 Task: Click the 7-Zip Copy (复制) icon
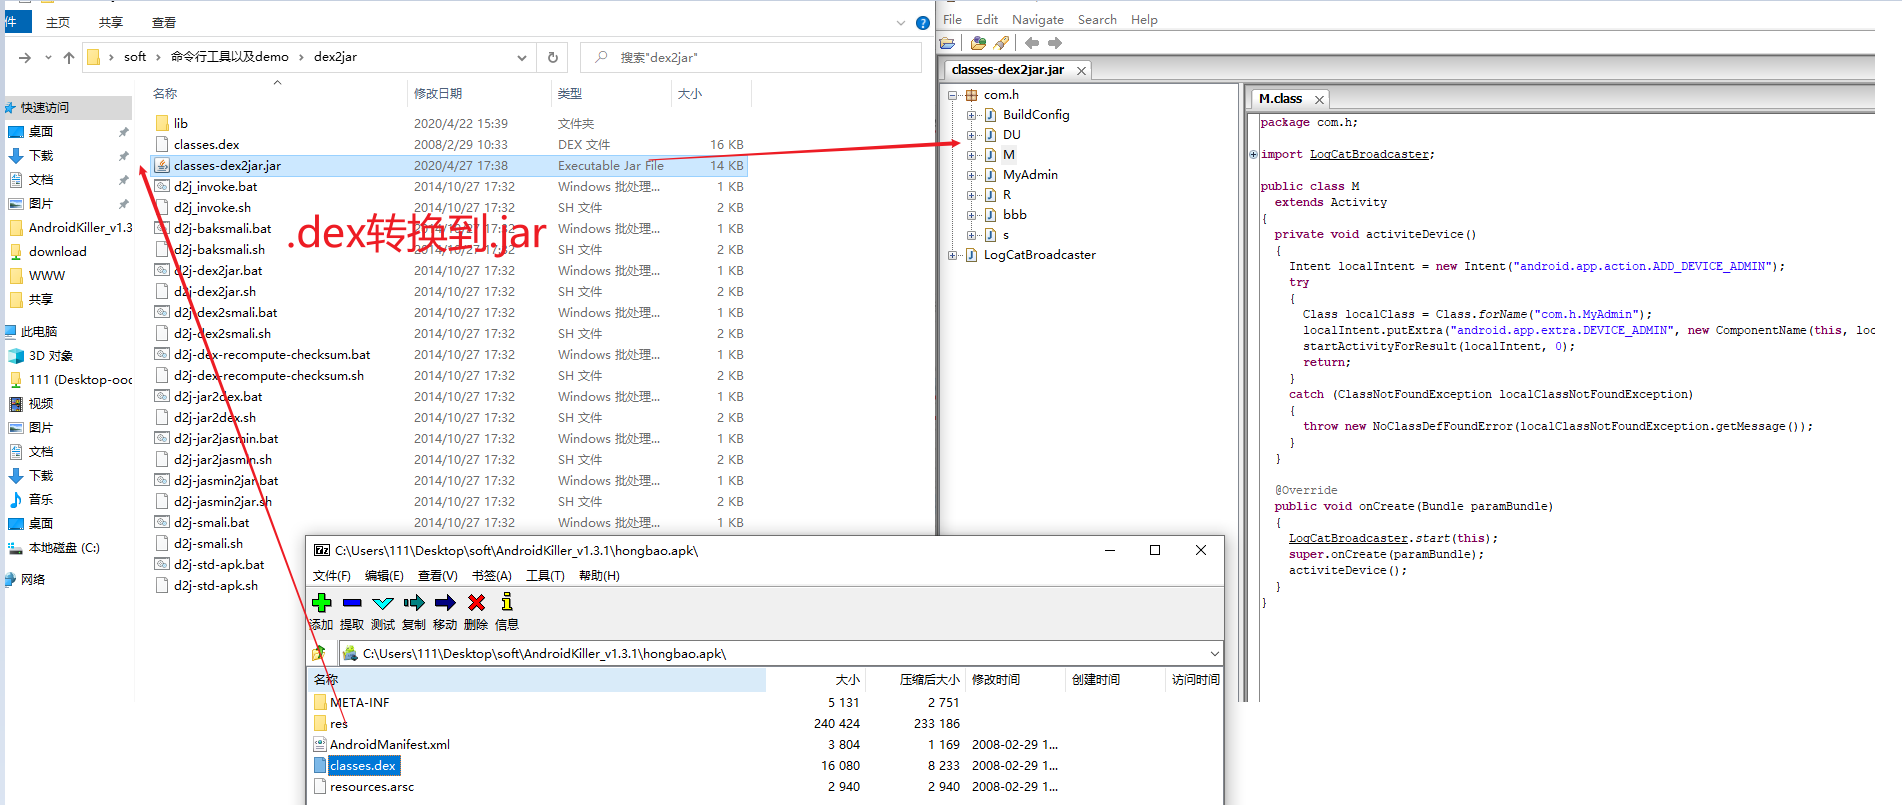[x=414, y=602]
